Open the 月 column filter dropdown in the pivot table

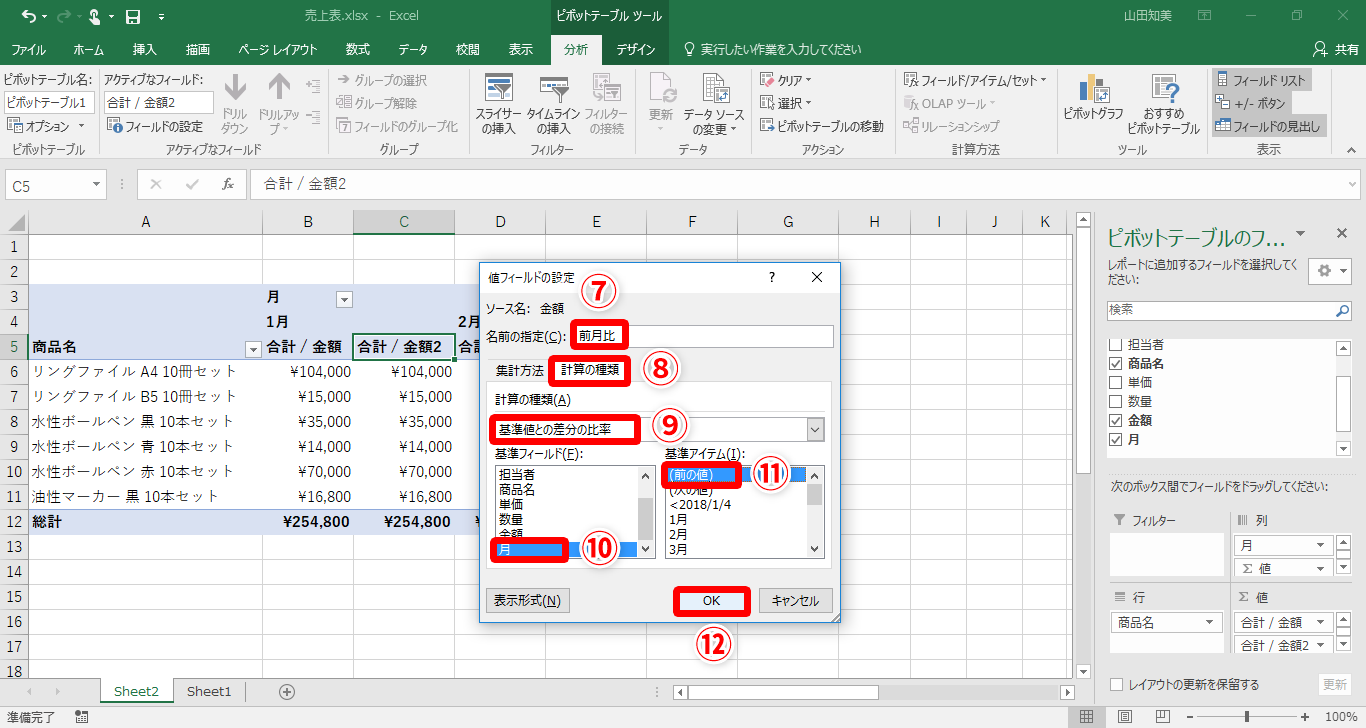(x=344, y=298)
